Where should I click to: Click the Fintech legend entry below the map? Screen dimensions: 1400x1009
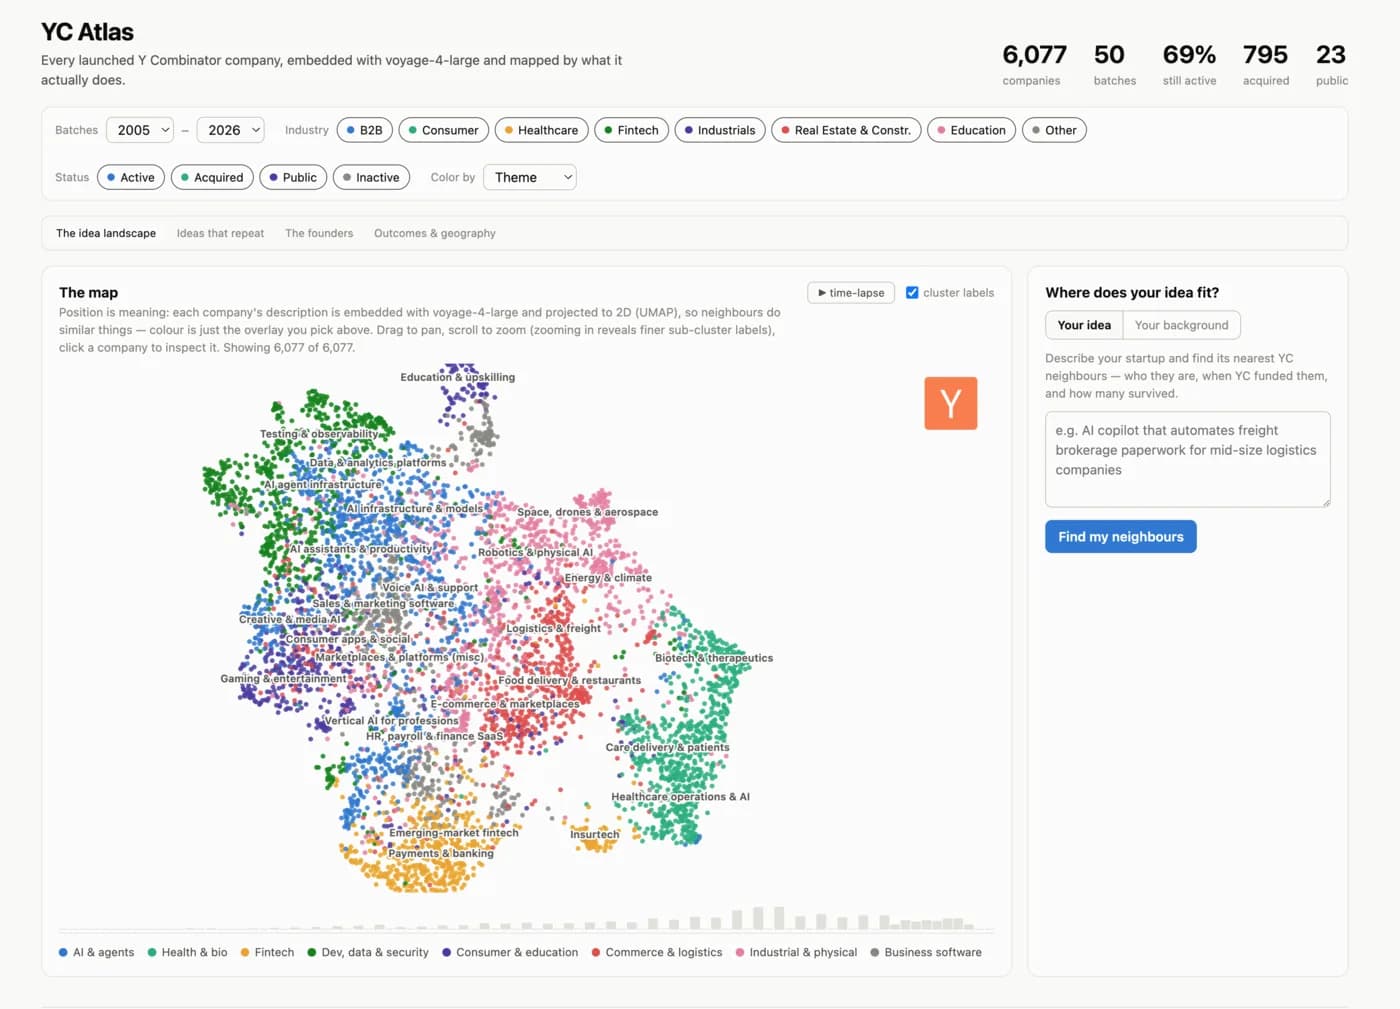[267, 952]
